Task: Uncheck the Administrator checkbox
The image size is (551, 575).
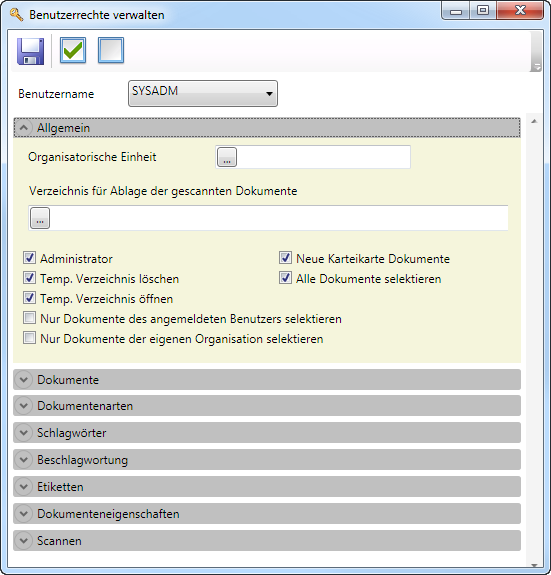Action: click(29, 258)
